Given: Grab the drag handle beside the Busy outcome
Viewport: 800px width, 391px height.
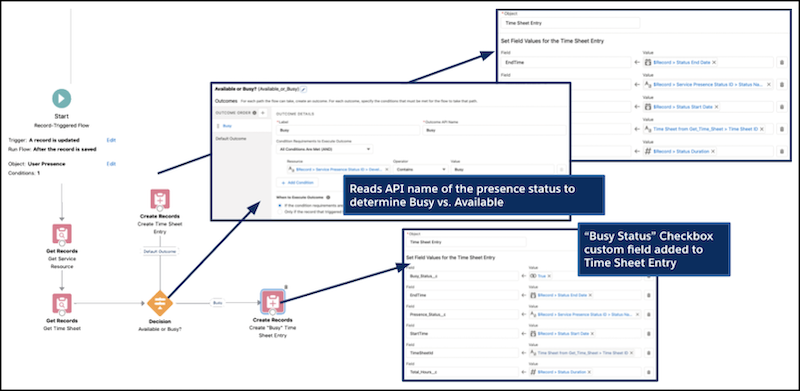Looking at the screenshot, I should pyautogui.click(x=217, y=126).
